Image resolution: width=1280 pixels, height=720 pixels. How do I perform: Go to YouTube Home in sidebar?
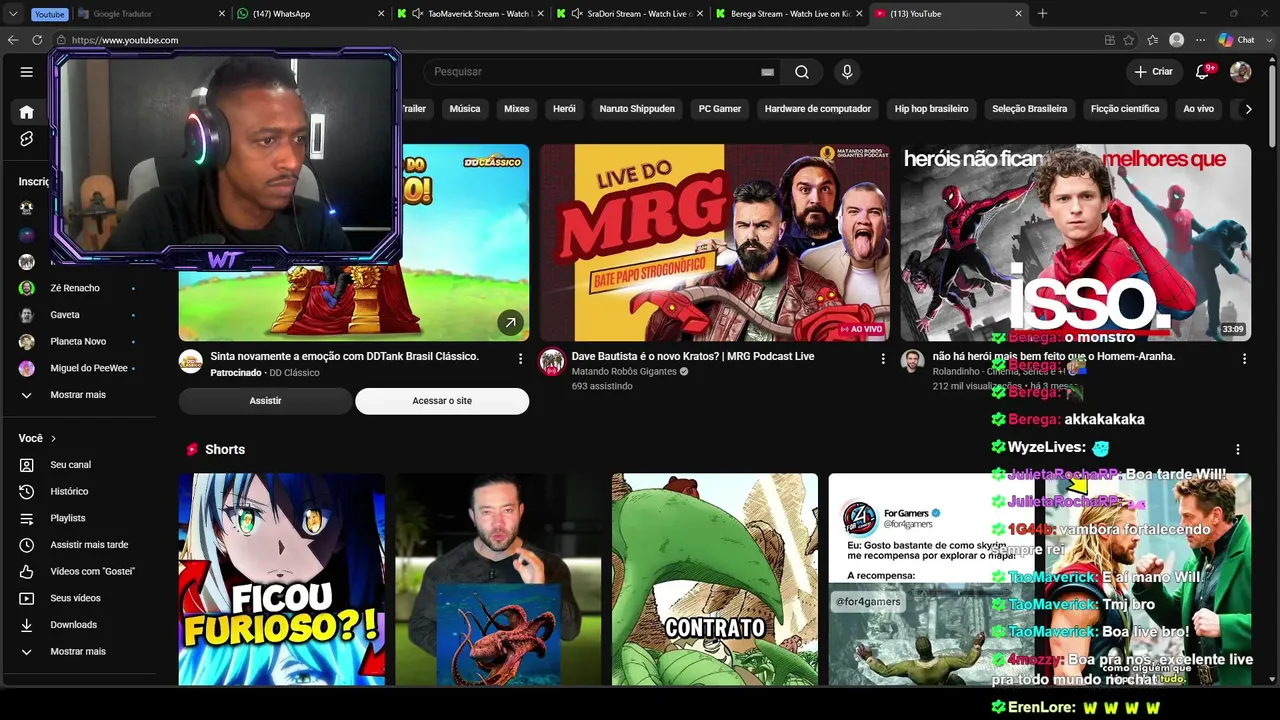[27, 112]
